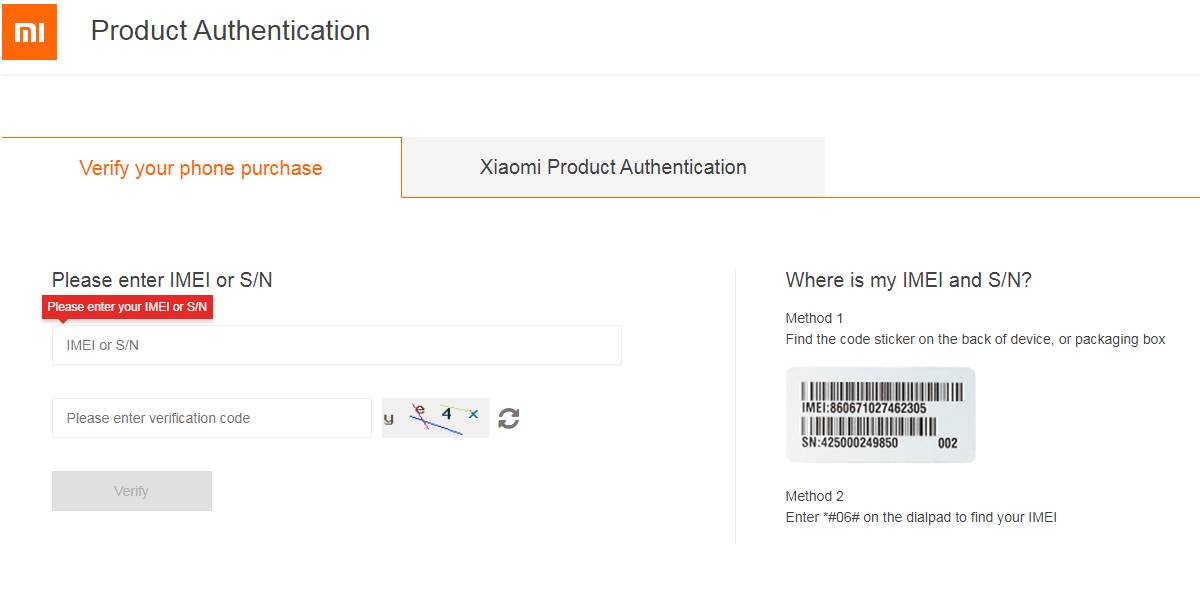Click the captcha code image
Image resolution: width=1200 pixels, height=604 pixels.
[435, 418]
